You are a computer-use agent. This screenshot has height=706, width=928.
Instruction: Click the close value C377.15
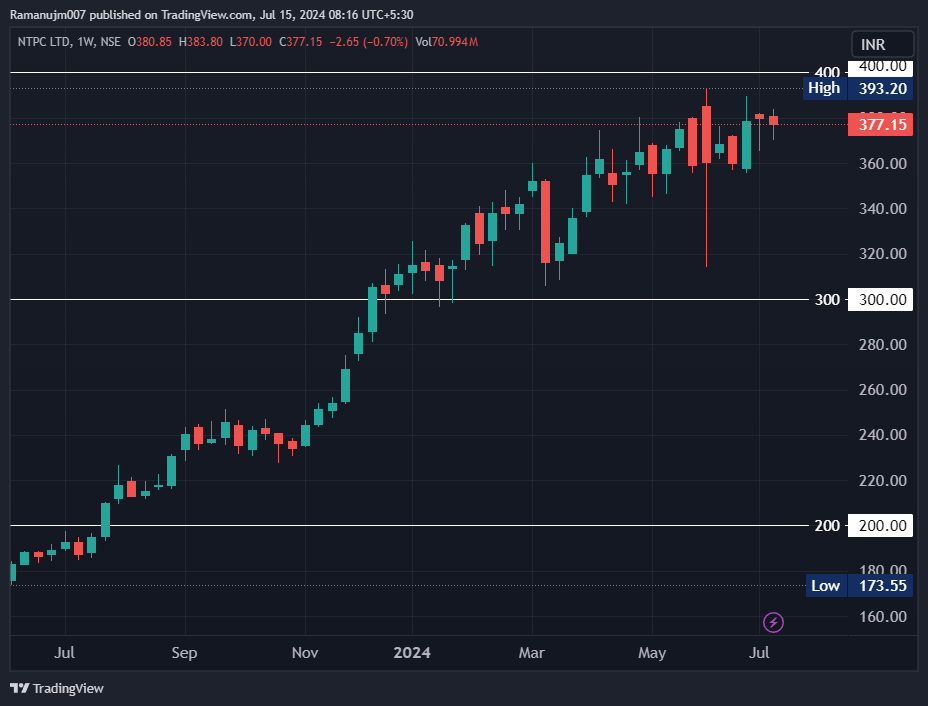[301, 42]
